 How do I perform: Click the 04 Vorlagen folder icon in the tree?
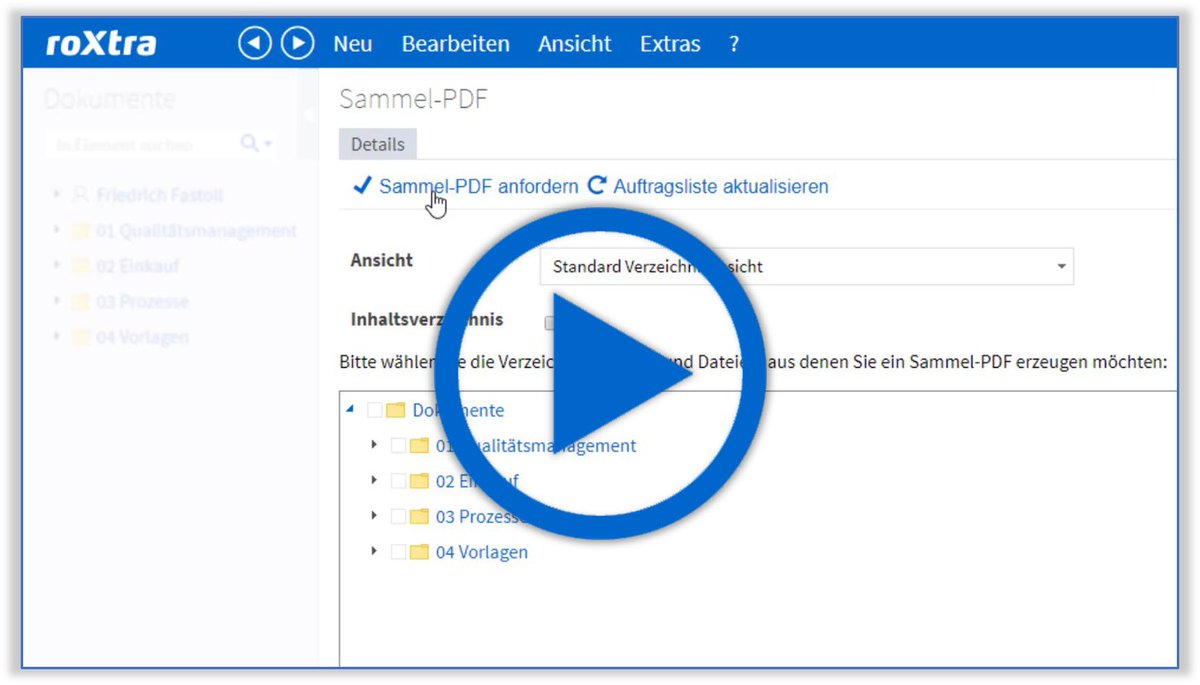tap(419, 552)
